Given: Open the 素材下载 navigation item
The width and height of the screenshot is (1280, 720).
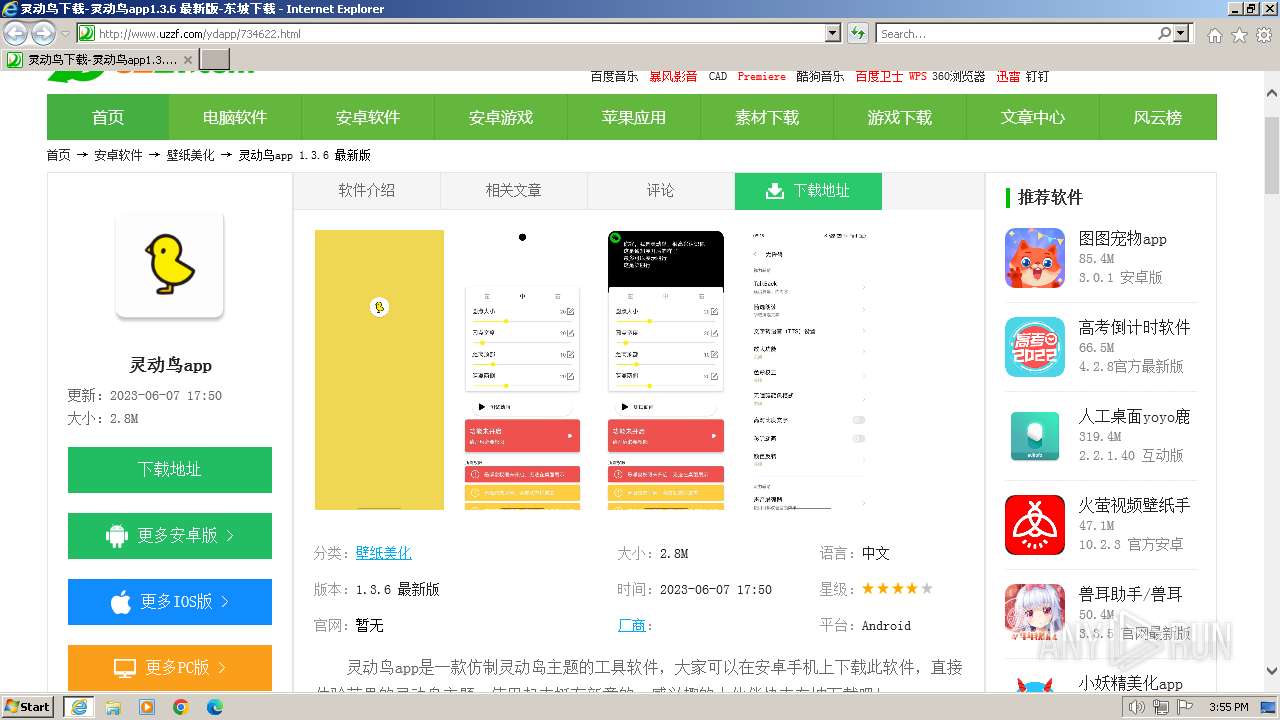Looking at the screenshot, I should click(767, 117).
